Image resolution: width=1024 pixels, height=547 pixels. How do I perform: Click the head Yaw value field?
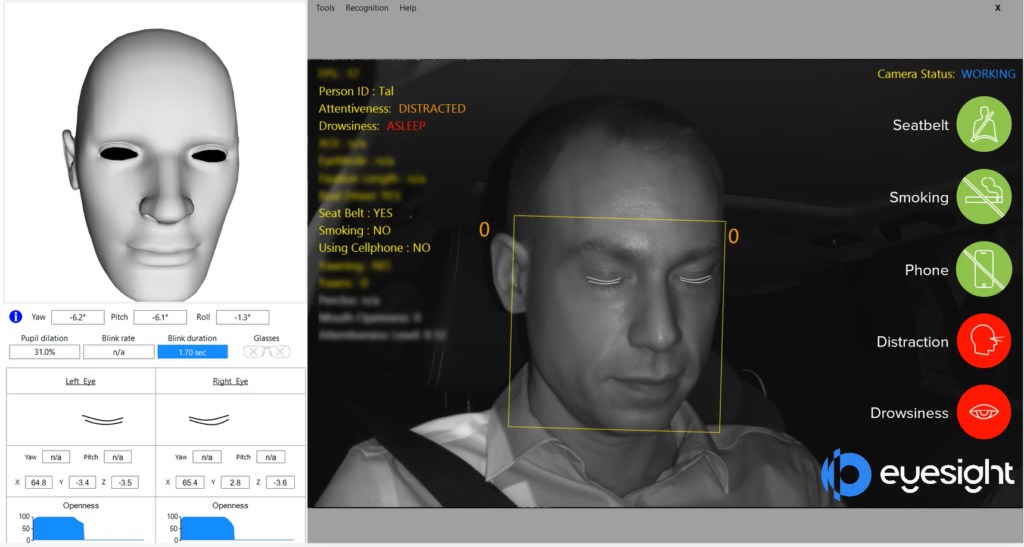tap(78, 317)
